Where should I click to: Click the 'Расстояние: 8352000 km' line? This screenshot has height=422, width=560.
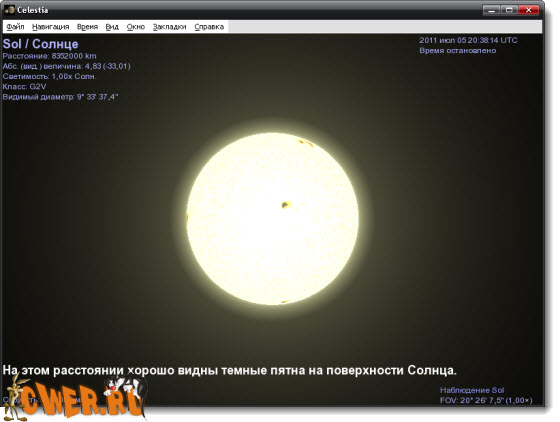(49, 56)
